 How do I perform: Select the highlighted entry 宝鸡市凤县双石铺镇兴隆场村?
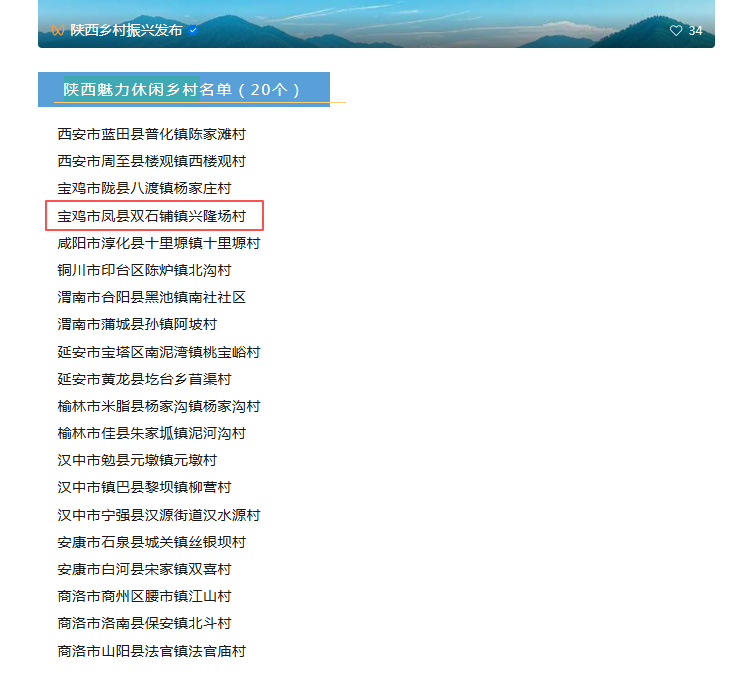(x=152, y=216)
